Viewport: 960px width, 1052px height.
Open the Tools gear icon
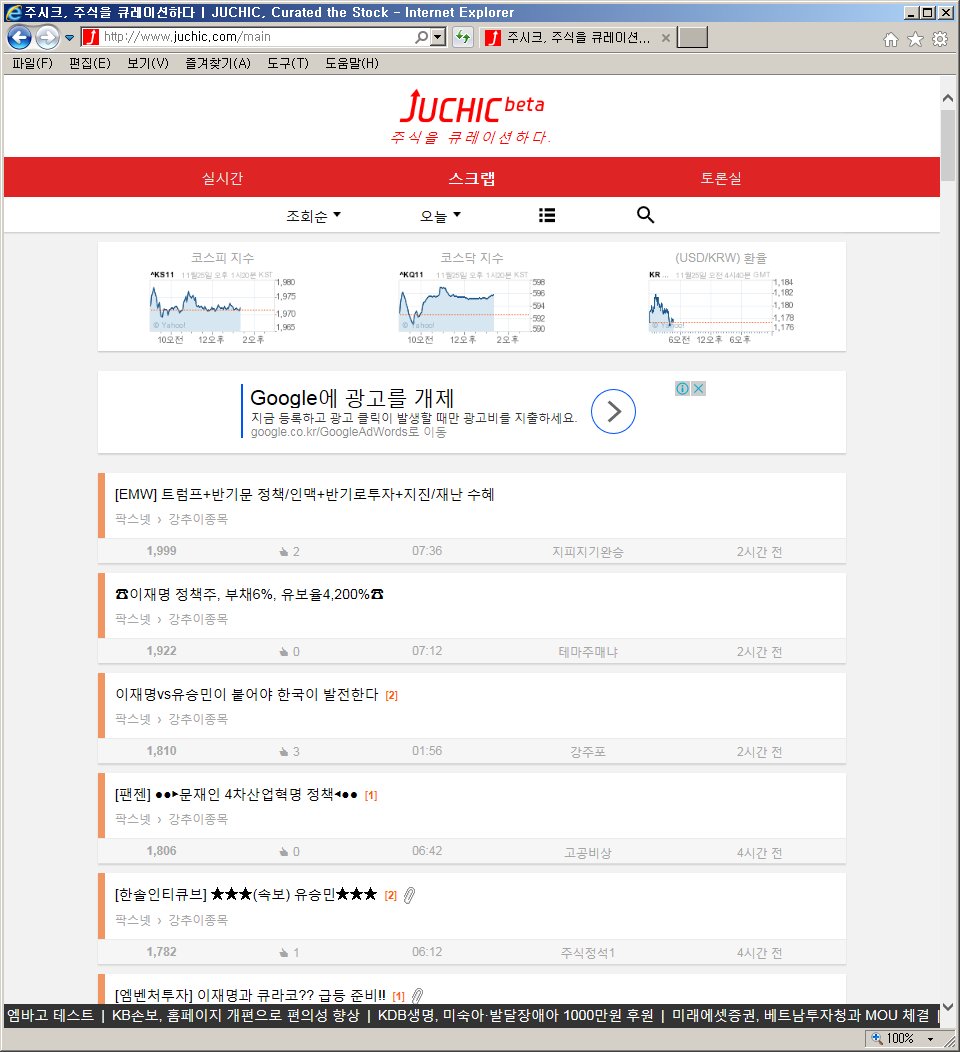(x=940, y=39)
